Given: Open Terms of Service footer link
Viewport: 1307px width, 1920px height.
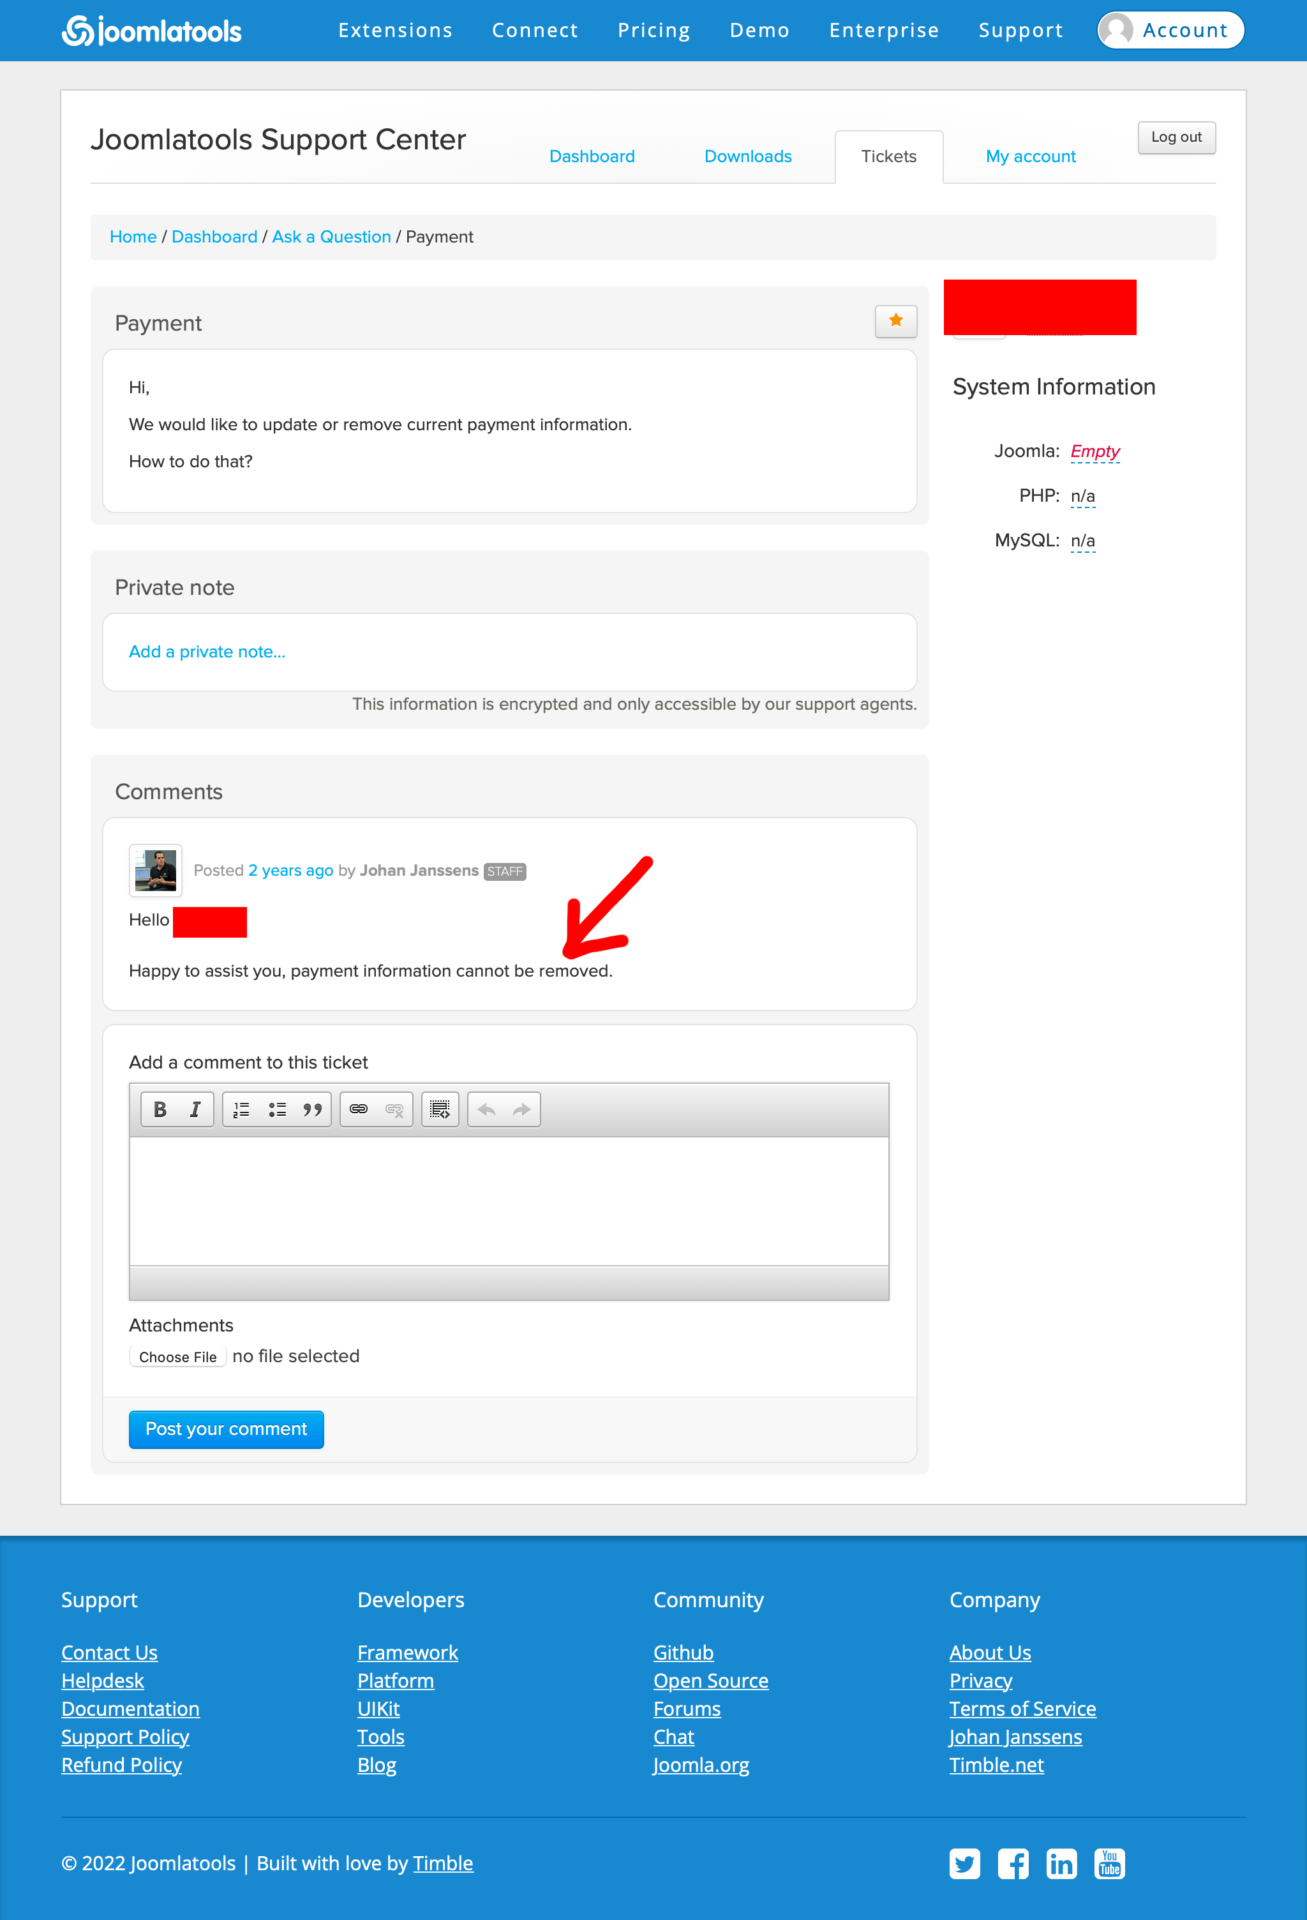Looking at the screenshot, I should (1023, 1709).
